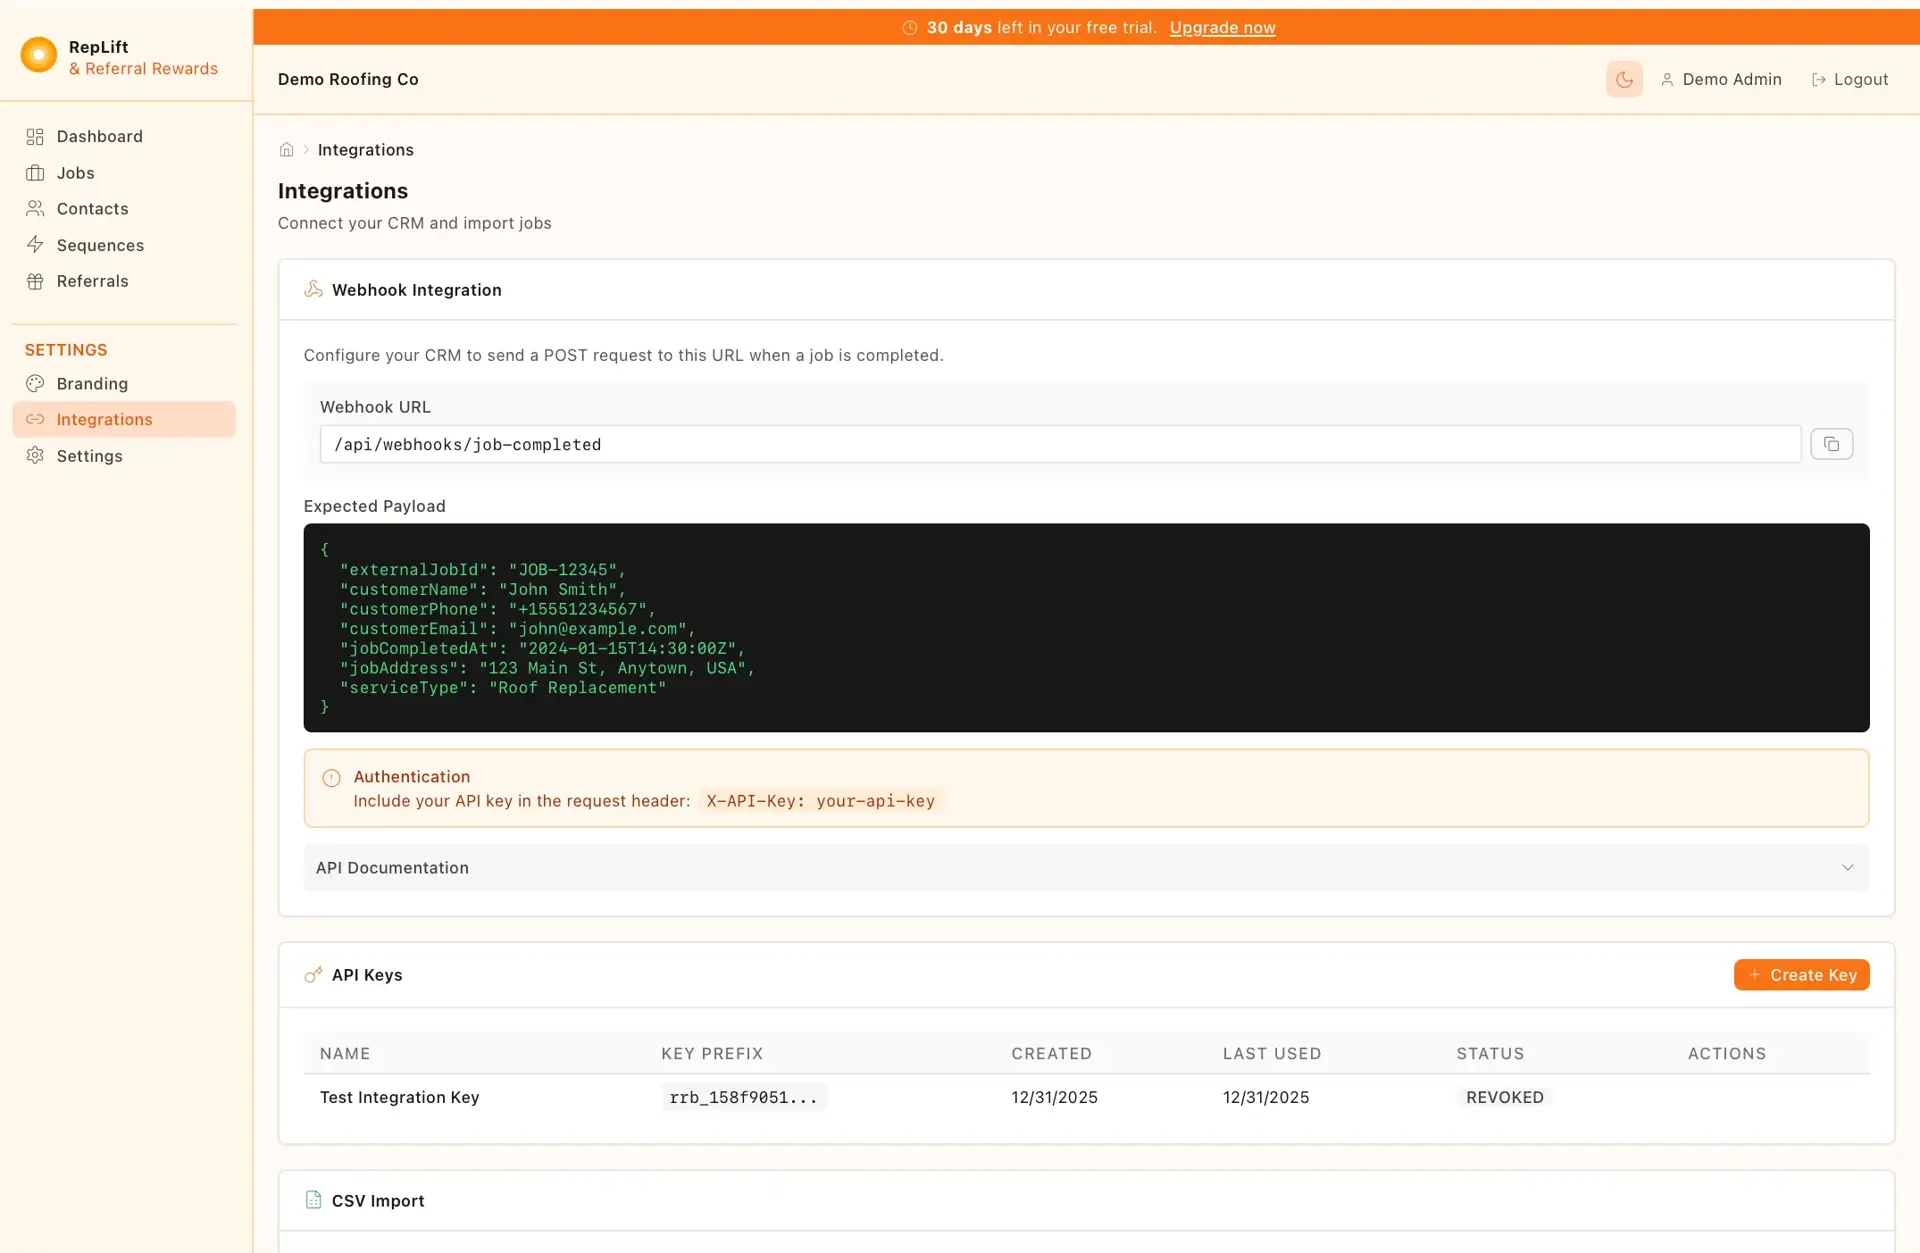The height and width of the screenshot is (1253, 1920).
Task: Copy the webhook URL with copy icon
Action: (x=1831, y=444)
